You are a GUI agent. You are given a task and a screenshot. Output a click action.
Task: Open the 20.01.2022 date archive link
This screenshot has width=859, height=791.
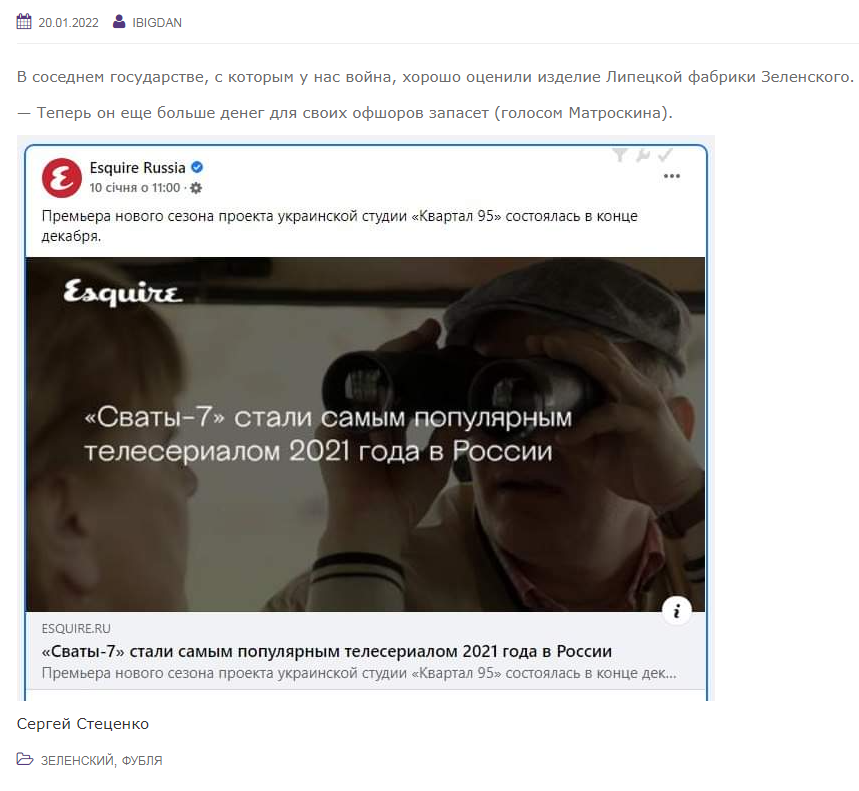[68, 22]
